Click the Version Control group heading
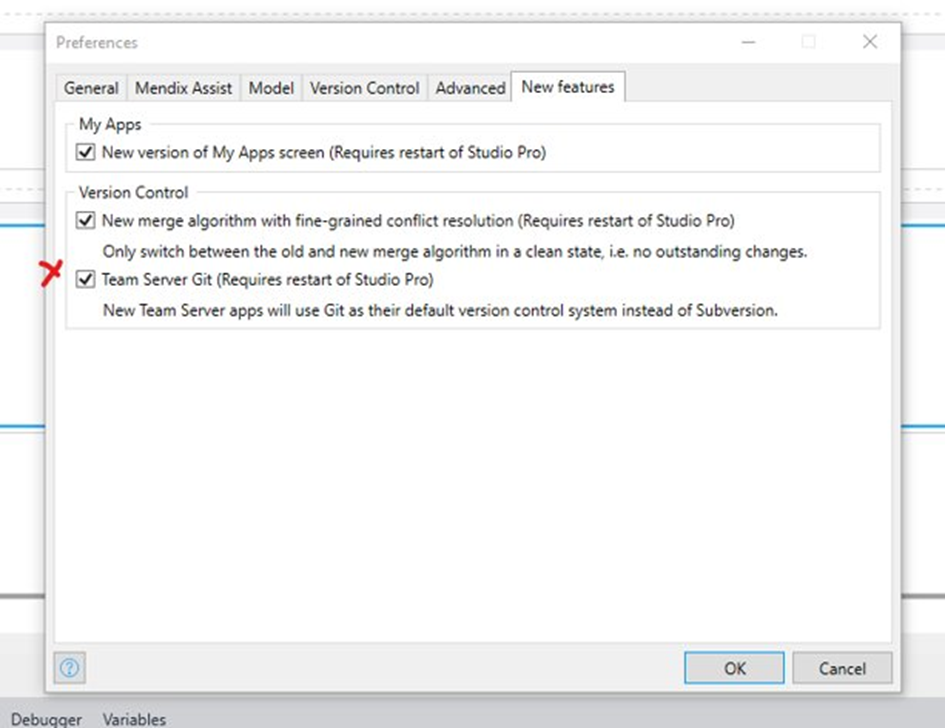Viewport: 945px width, 728px height. click(133, 193)
